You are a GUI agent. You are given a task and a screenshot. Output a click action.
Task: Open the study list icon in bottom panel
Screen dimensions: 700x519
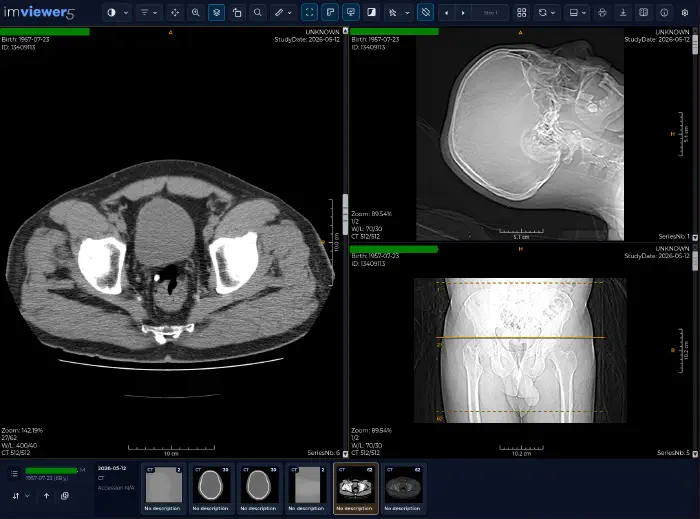click(x=14, y=473)
